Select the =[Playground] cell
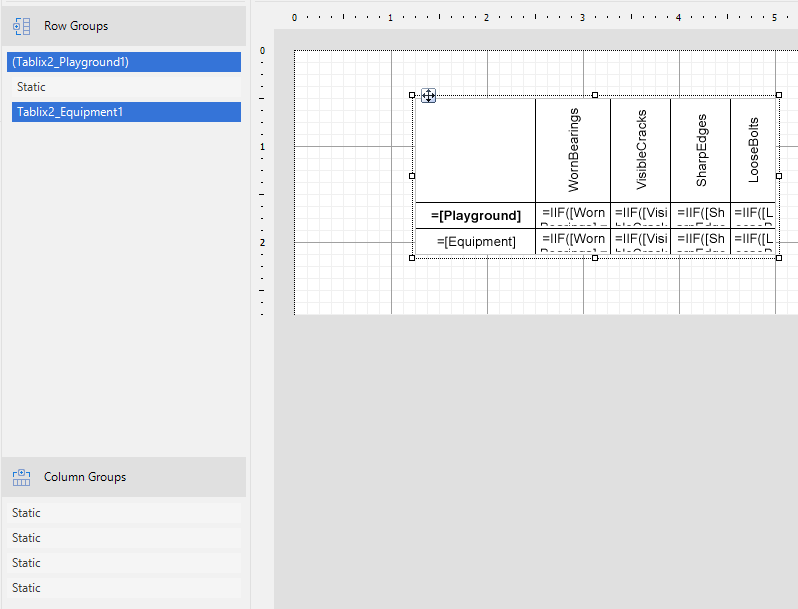The image size is (798, 609). click(475, 216)
